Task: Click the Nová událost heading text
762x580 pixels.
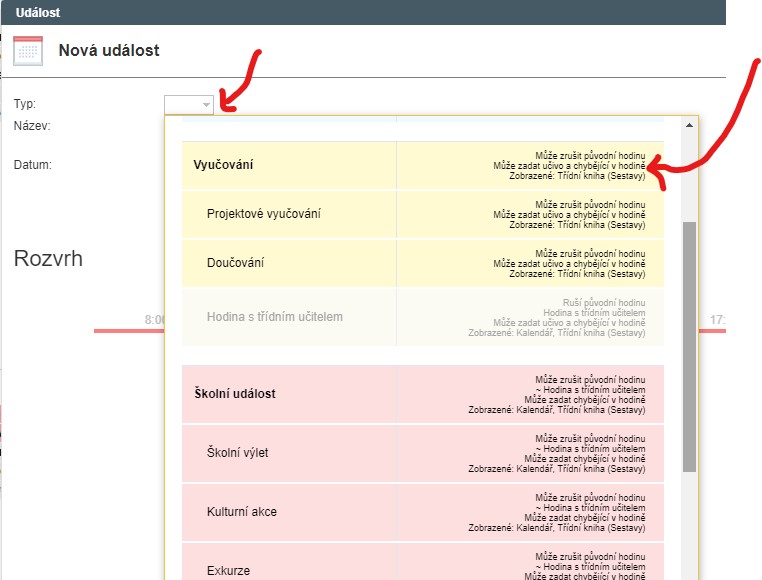Action: point(109,51)
